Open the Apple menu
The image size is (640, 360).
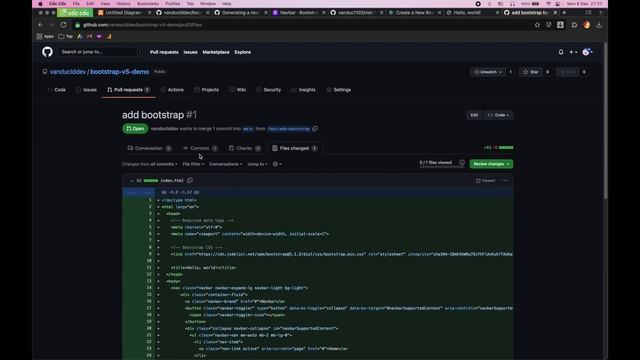40,4
